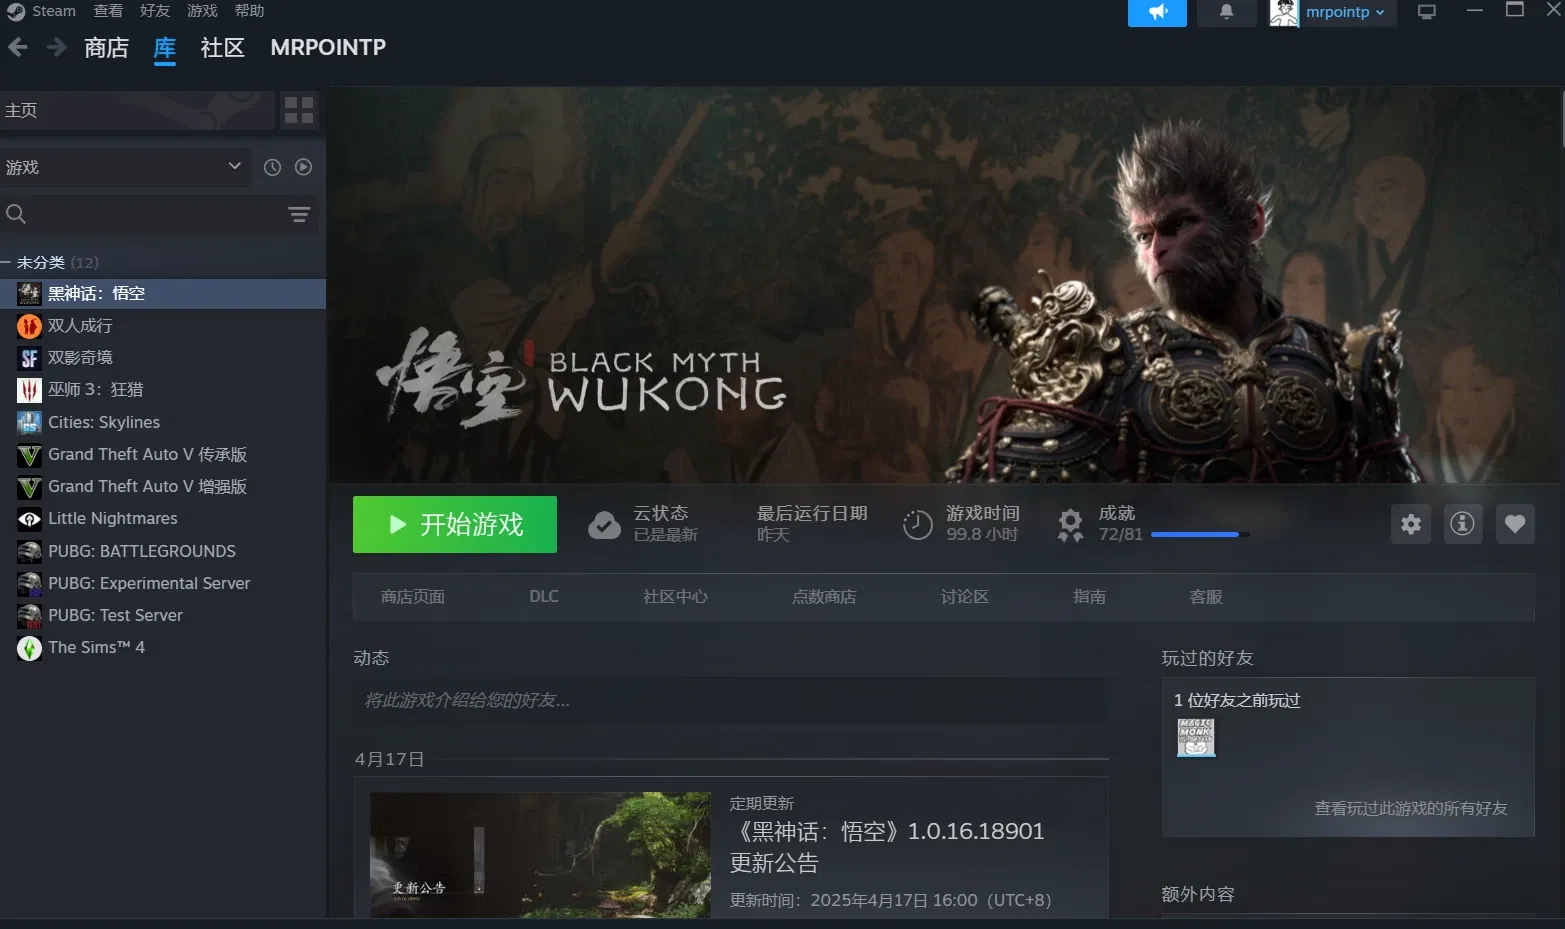Select PUBG: BATTLEGROUNDS icon
Viewport: 1565px width, 929px height.
coord(29,551)
